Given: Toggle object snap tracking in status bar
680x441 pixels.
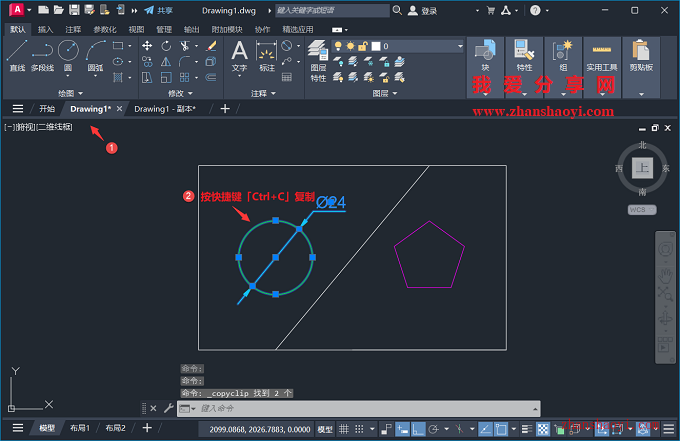Looking at the screenshot, I should (485, 429).
